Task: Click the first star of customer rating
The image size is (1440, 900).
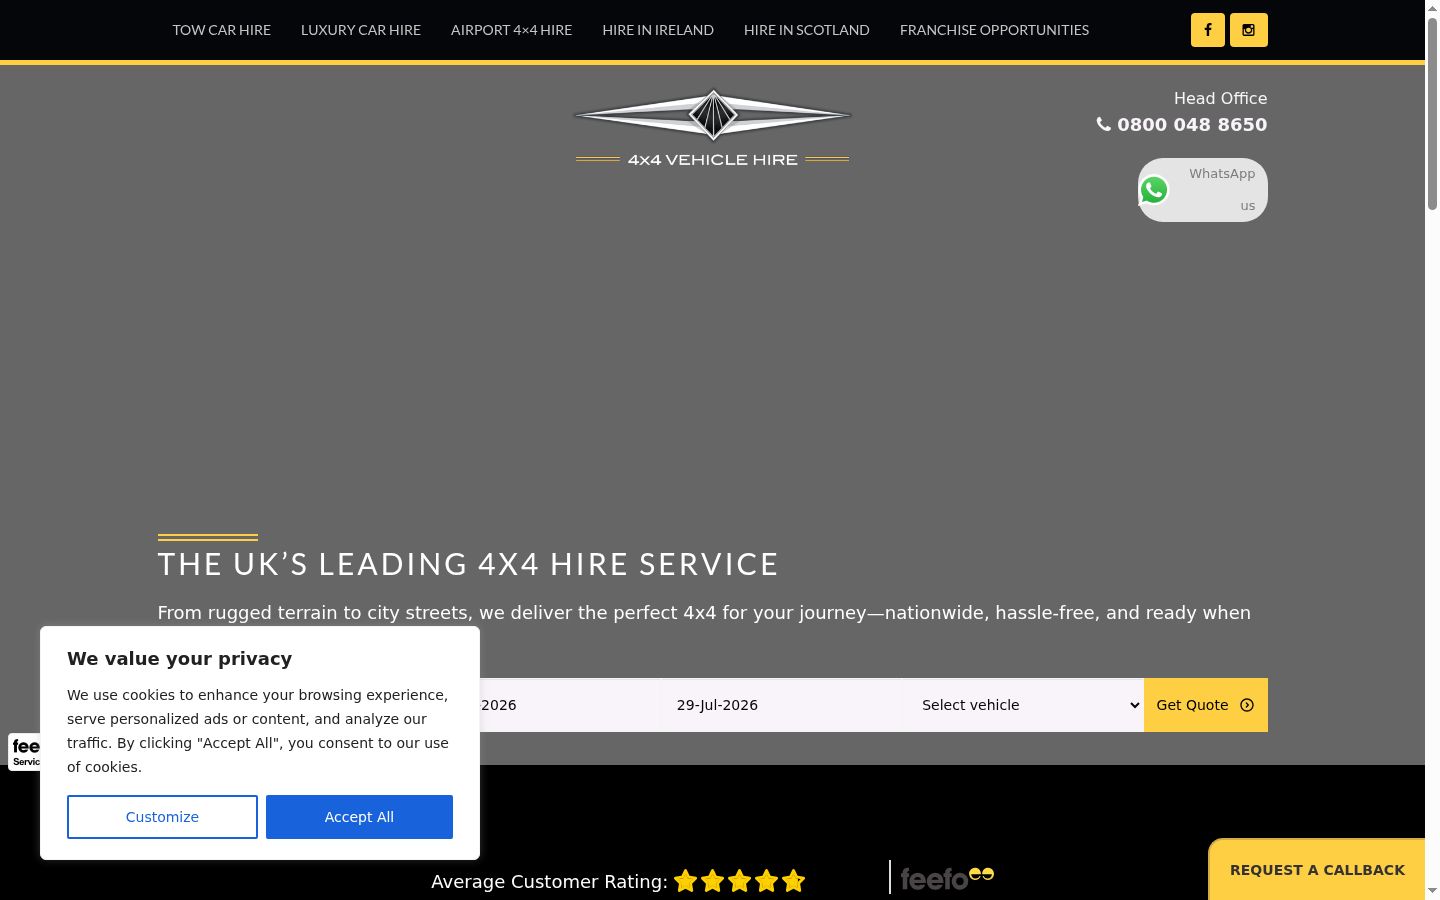Action: coord(685,881)
